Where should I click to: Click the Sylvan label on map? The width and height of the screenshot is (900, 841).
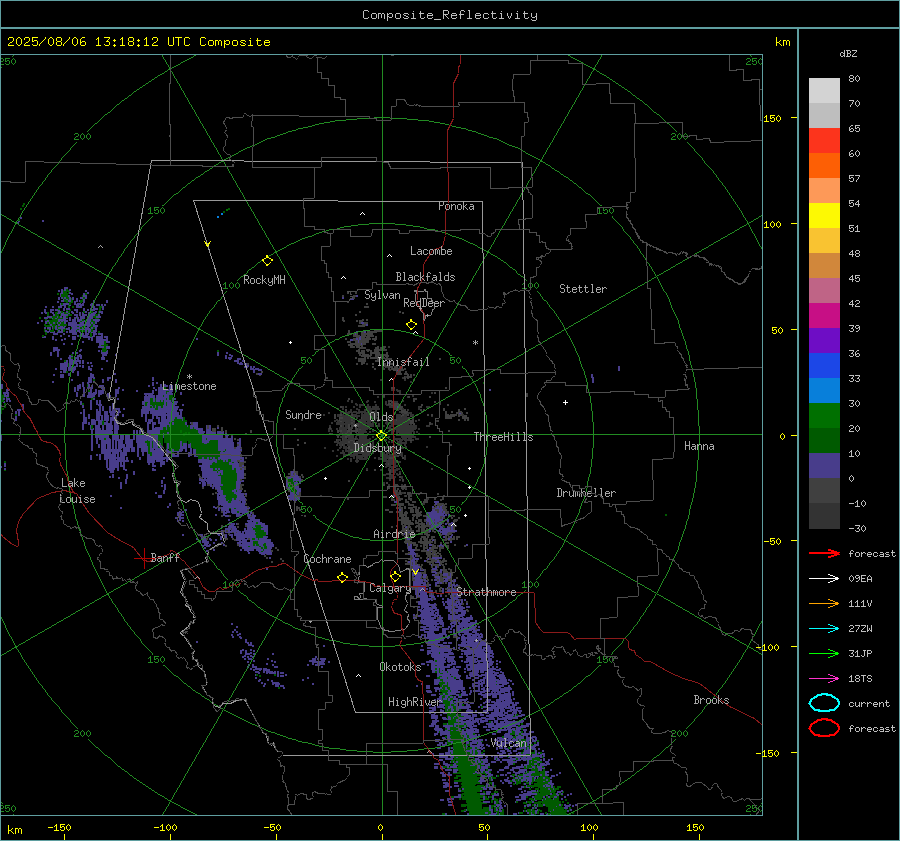[x=382, y=295]
